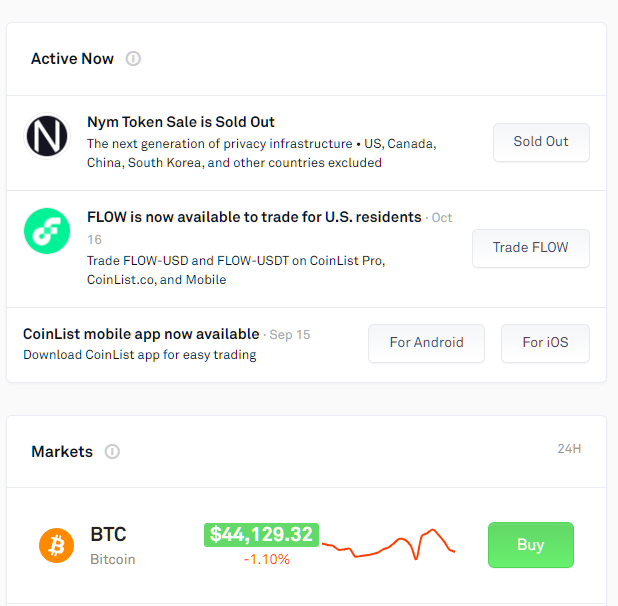Open the Nym Token Sale is Sold Out headline
This screenshot has width=618, height=606.
[x=181, y=122]
